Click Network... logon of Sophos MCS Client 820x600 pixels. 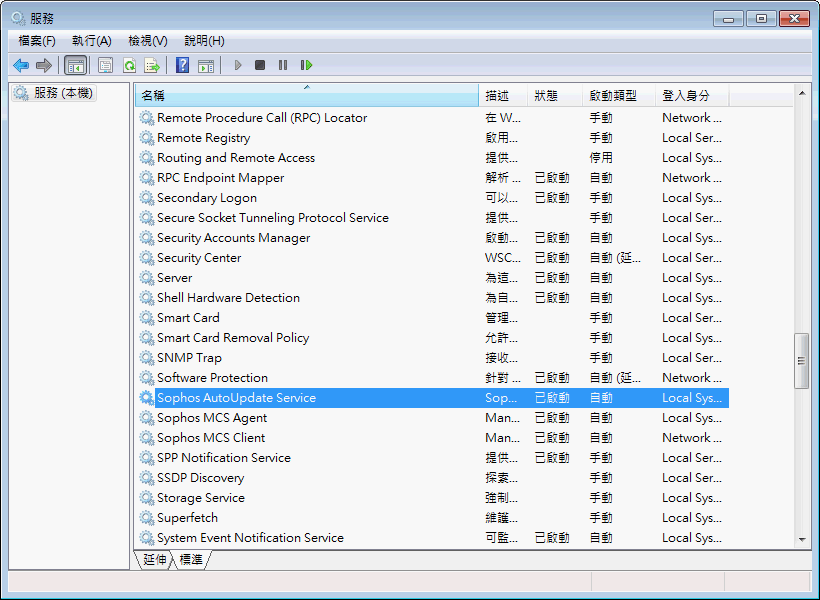[692, 438]
